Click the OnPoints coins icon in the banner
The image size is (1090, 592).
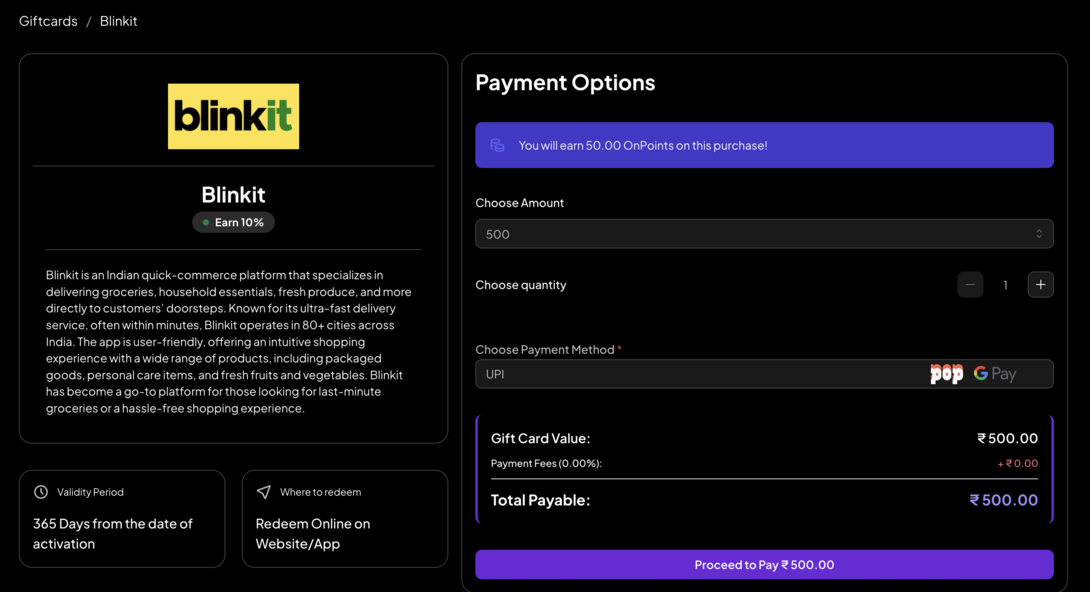pyautogui.click(x=497, y=145)
